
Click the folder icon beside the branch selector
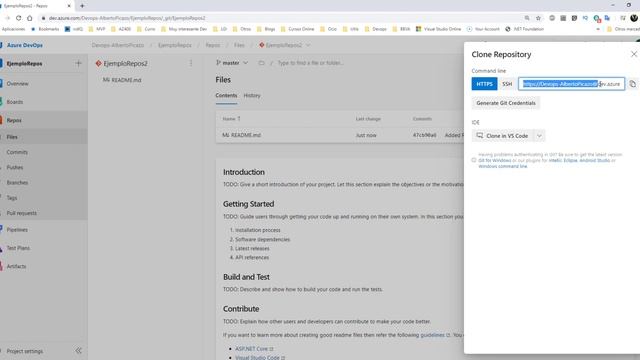(x=262, y=63)
